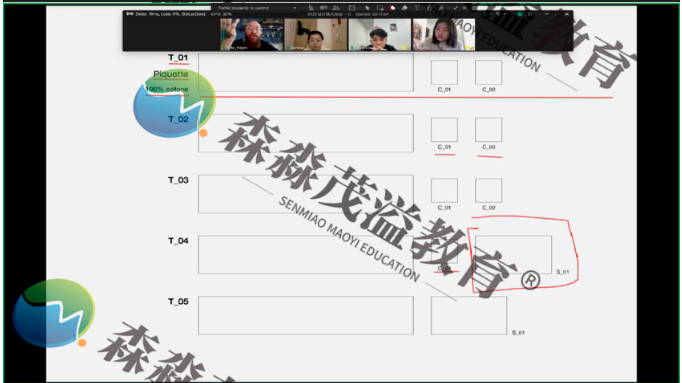Click the T_03 C_01 color box
This screenshot has width=682, height=383.
click(444, 190)
